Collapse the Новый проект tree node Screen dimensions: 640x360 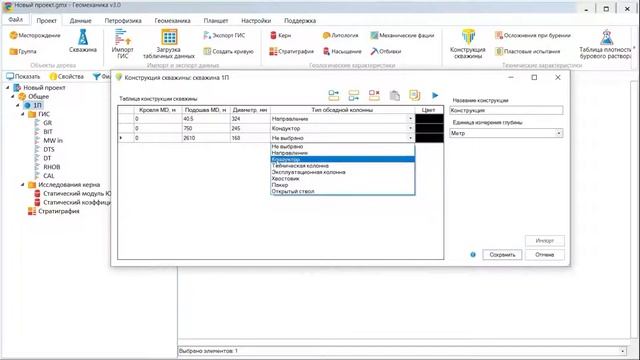tap(7, 88)
